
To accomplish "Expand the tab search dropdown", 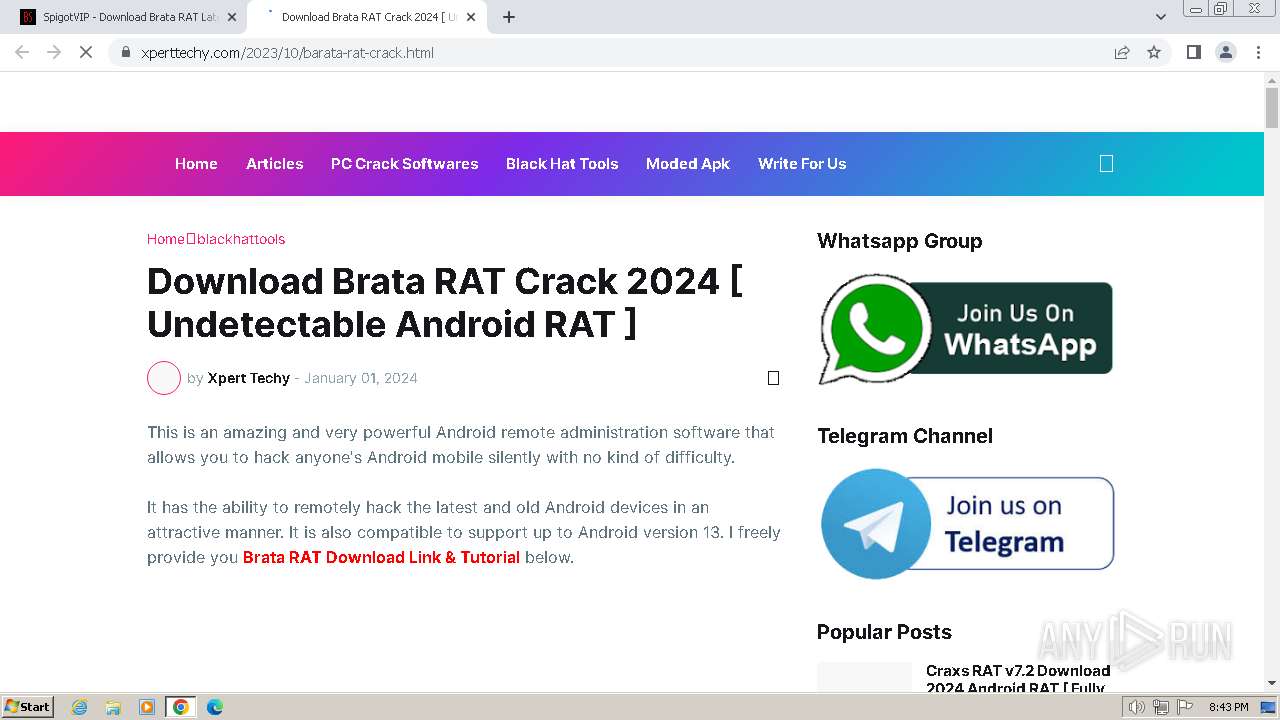I will point(1160,17).
